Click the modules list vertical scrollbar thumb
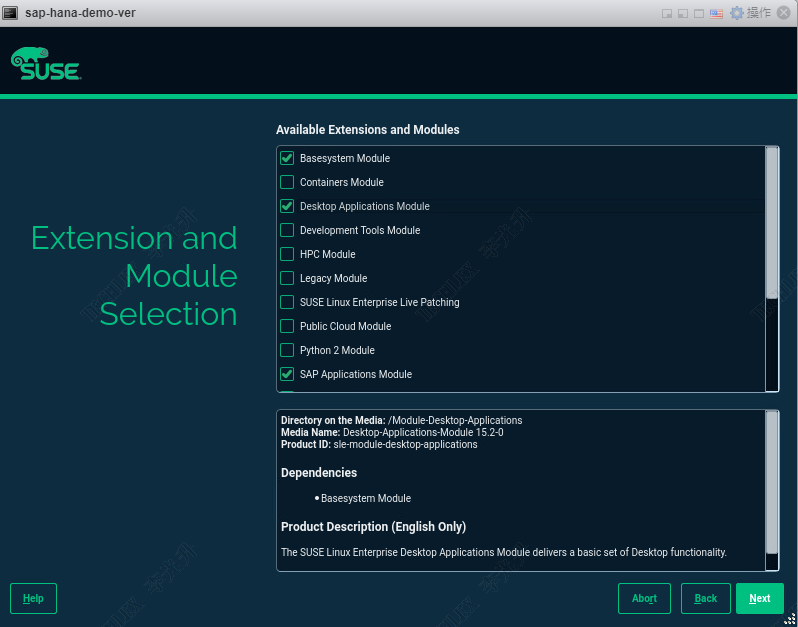 click(x=772, y=223)
